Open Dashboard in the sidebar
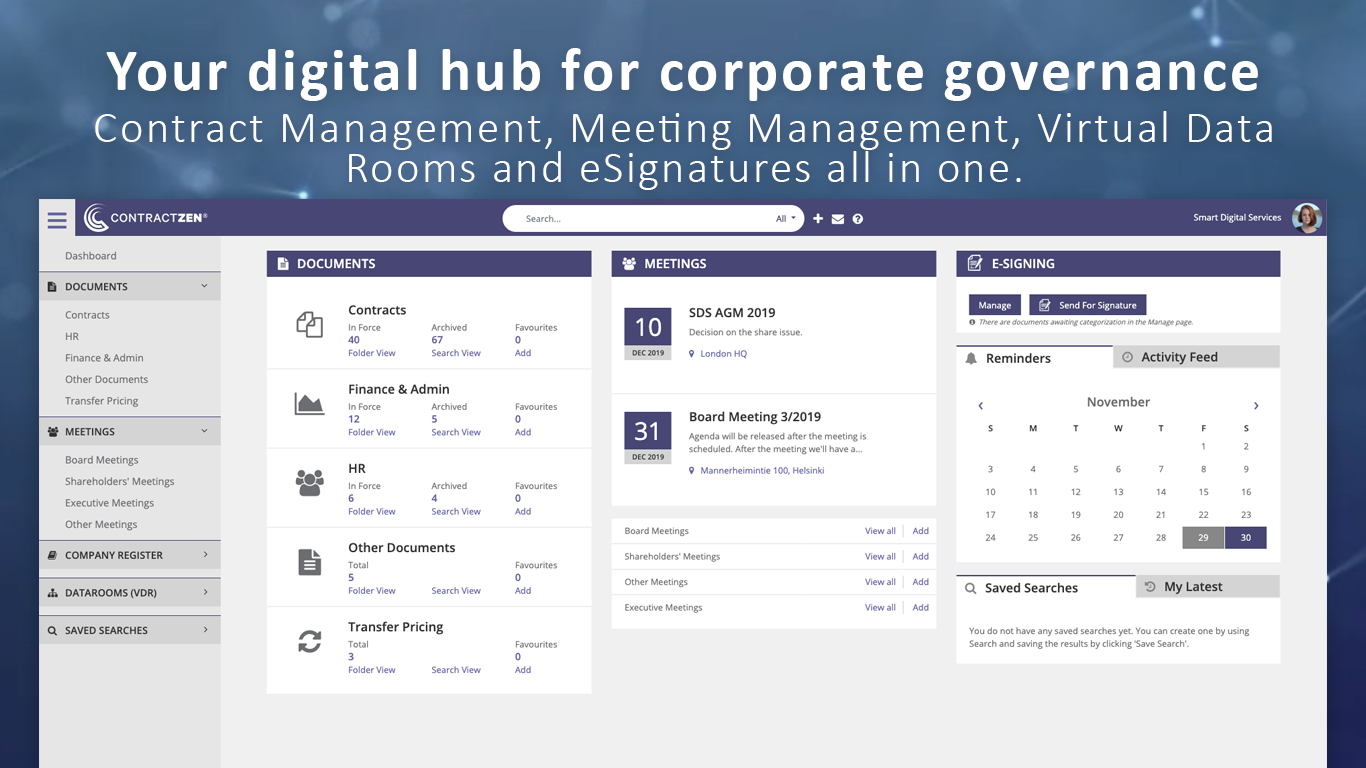Image resolution: width=1366 pixels, height=768 pixels. coord(91,256)
